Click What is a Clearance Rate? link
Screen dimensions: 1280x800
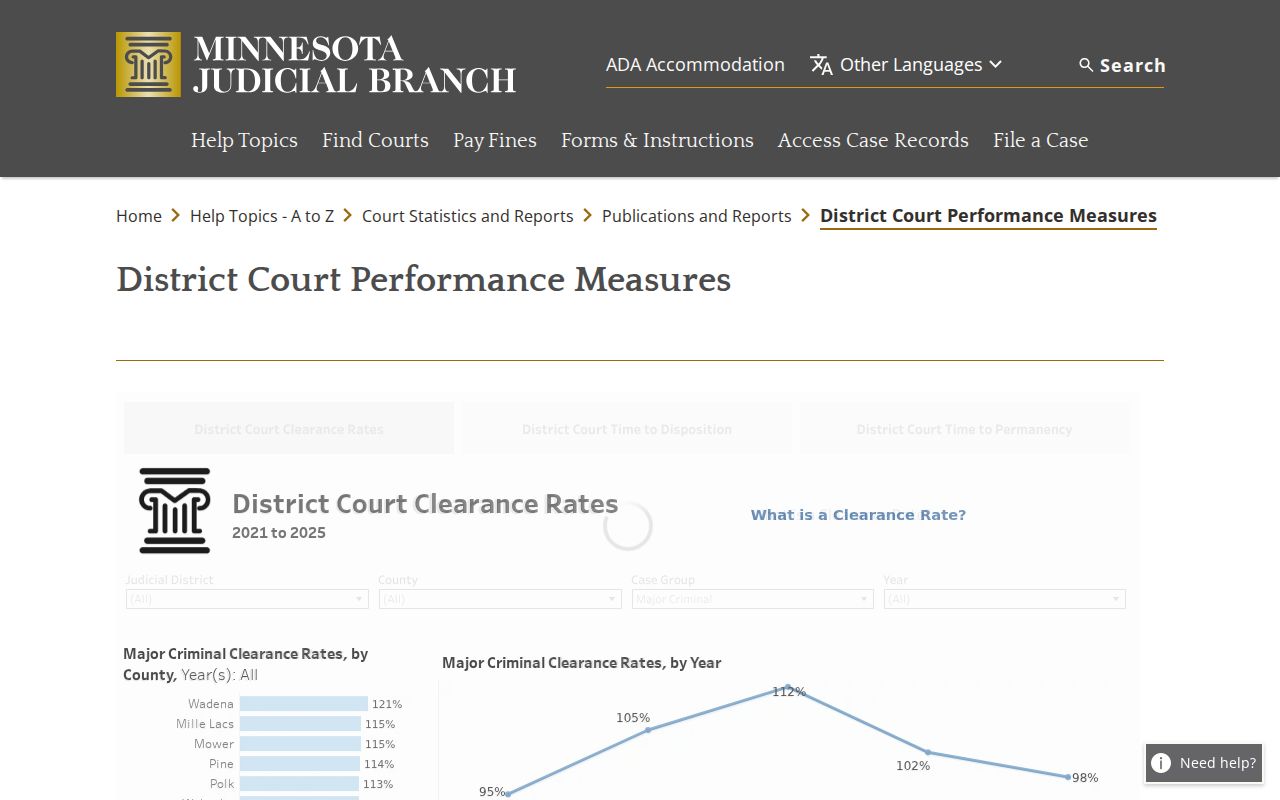[858, 515]
